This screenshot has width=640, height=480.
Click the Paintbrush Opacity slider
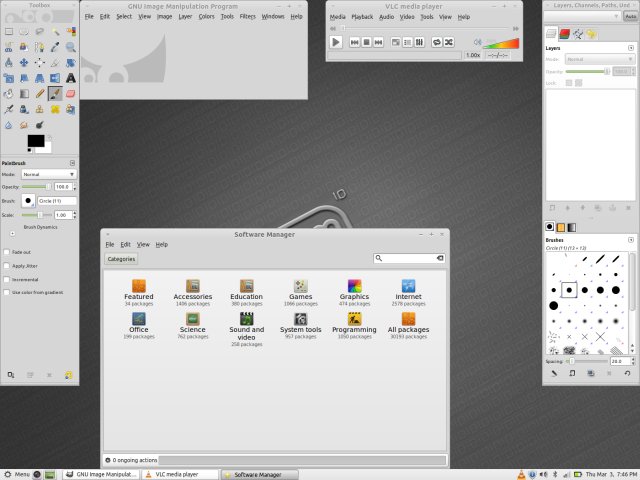point(37,187)
